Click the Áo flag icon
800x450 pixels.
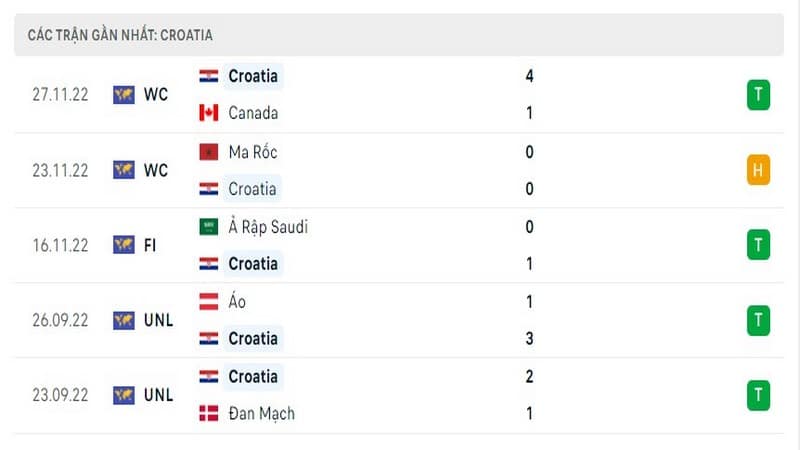pos(209,302)
